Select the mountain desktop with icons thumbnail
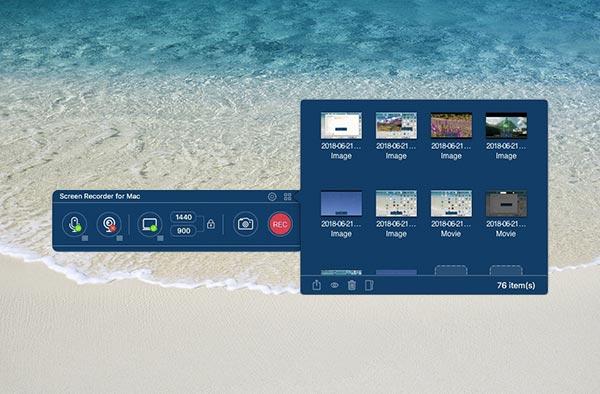Image resolution: width=600 pixels, height=394 pixels. click(396, 125)
